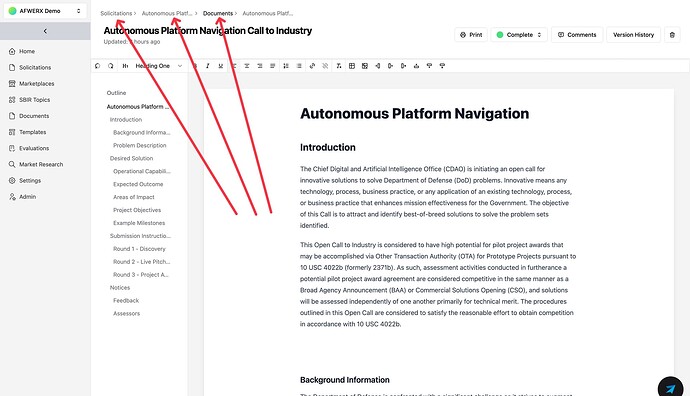Go to SBIR Topics in sidebar

tap(34, 100)
